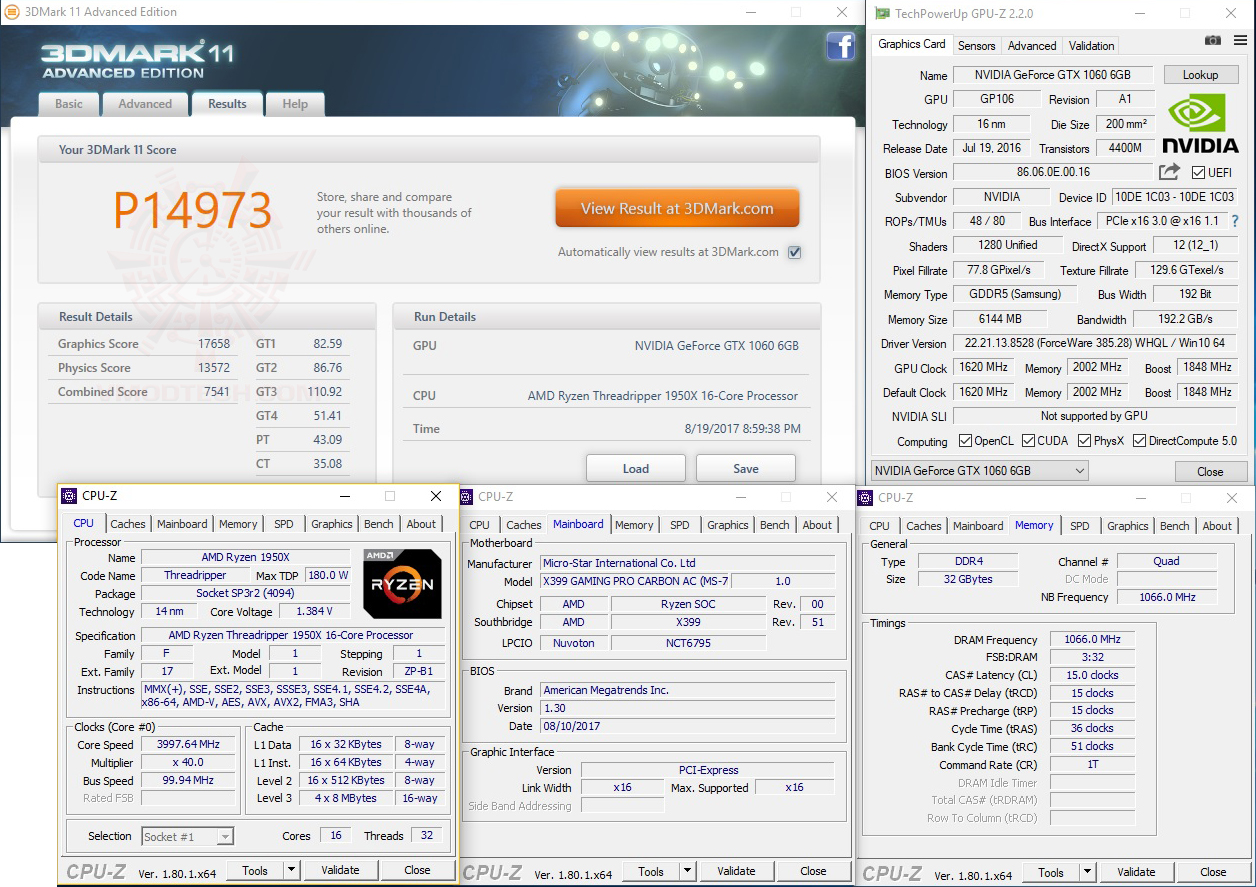Click the Lookup button in GPU-Z
This screenshot has height=887, width=1256.
point(1200,74)
